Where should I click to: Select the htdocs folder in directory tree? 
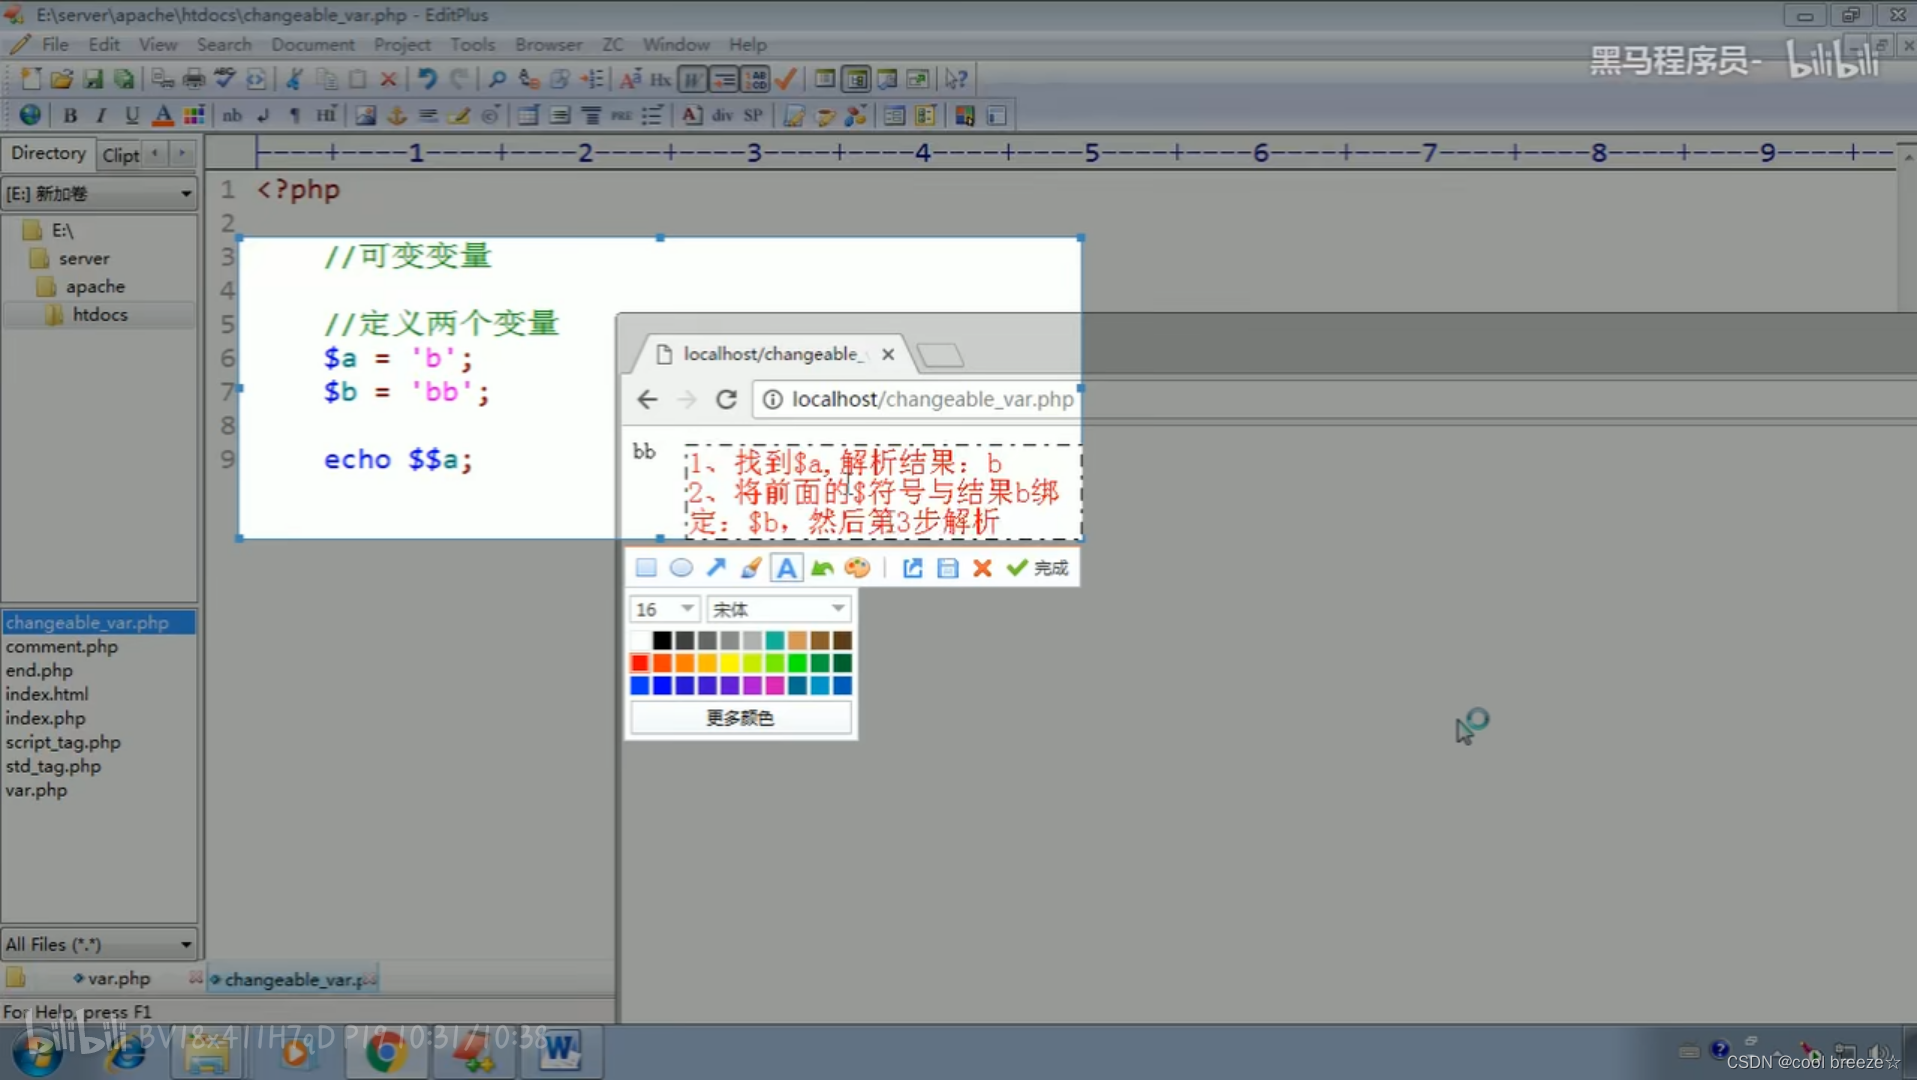click(x=100, y=314)
